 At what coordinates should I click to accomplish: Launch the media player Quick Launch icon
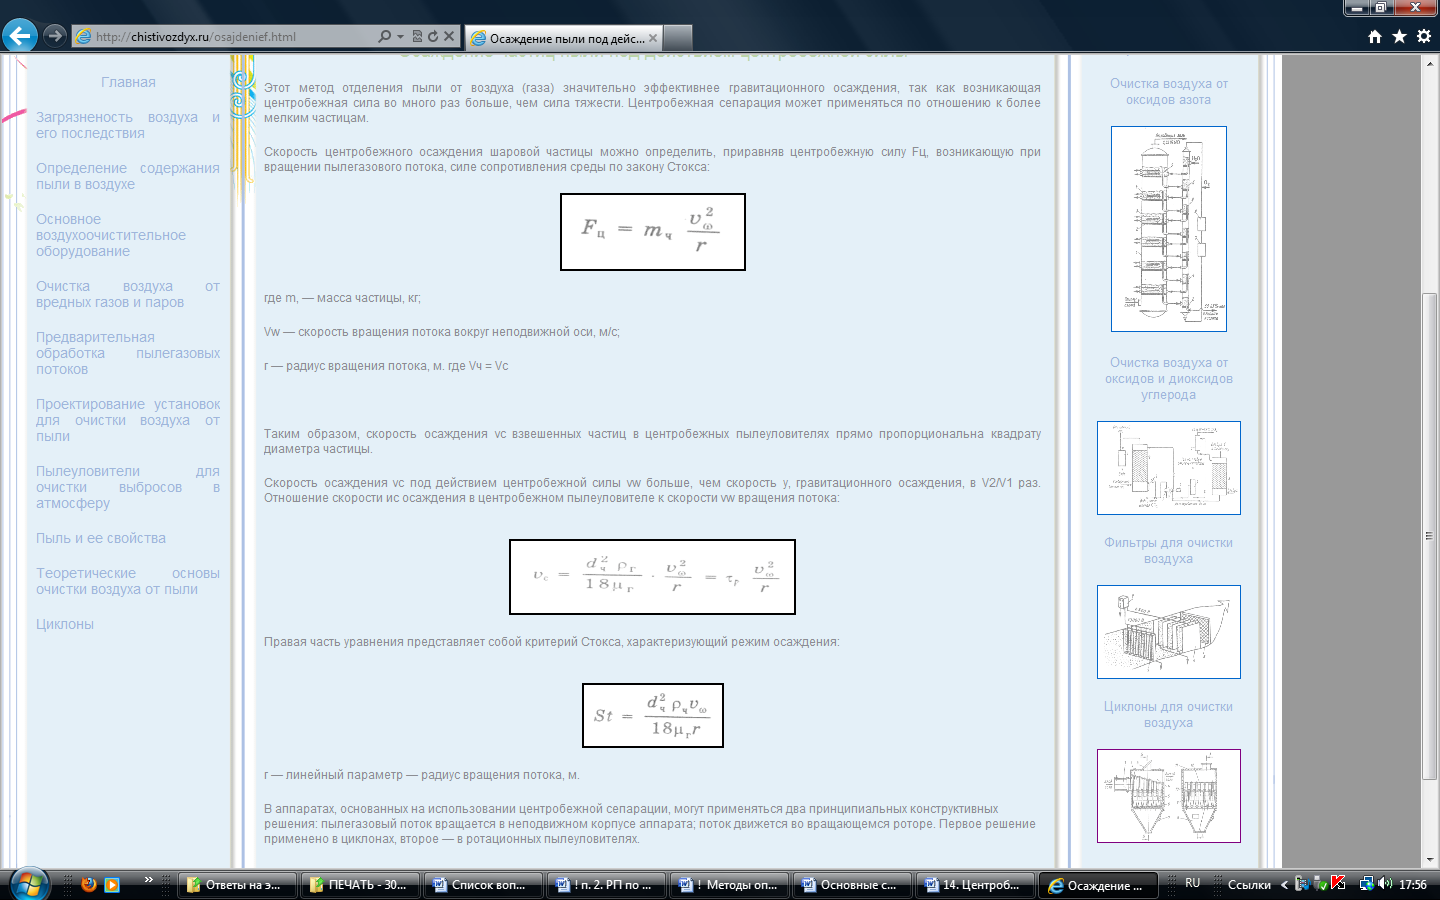pos(112,884)
